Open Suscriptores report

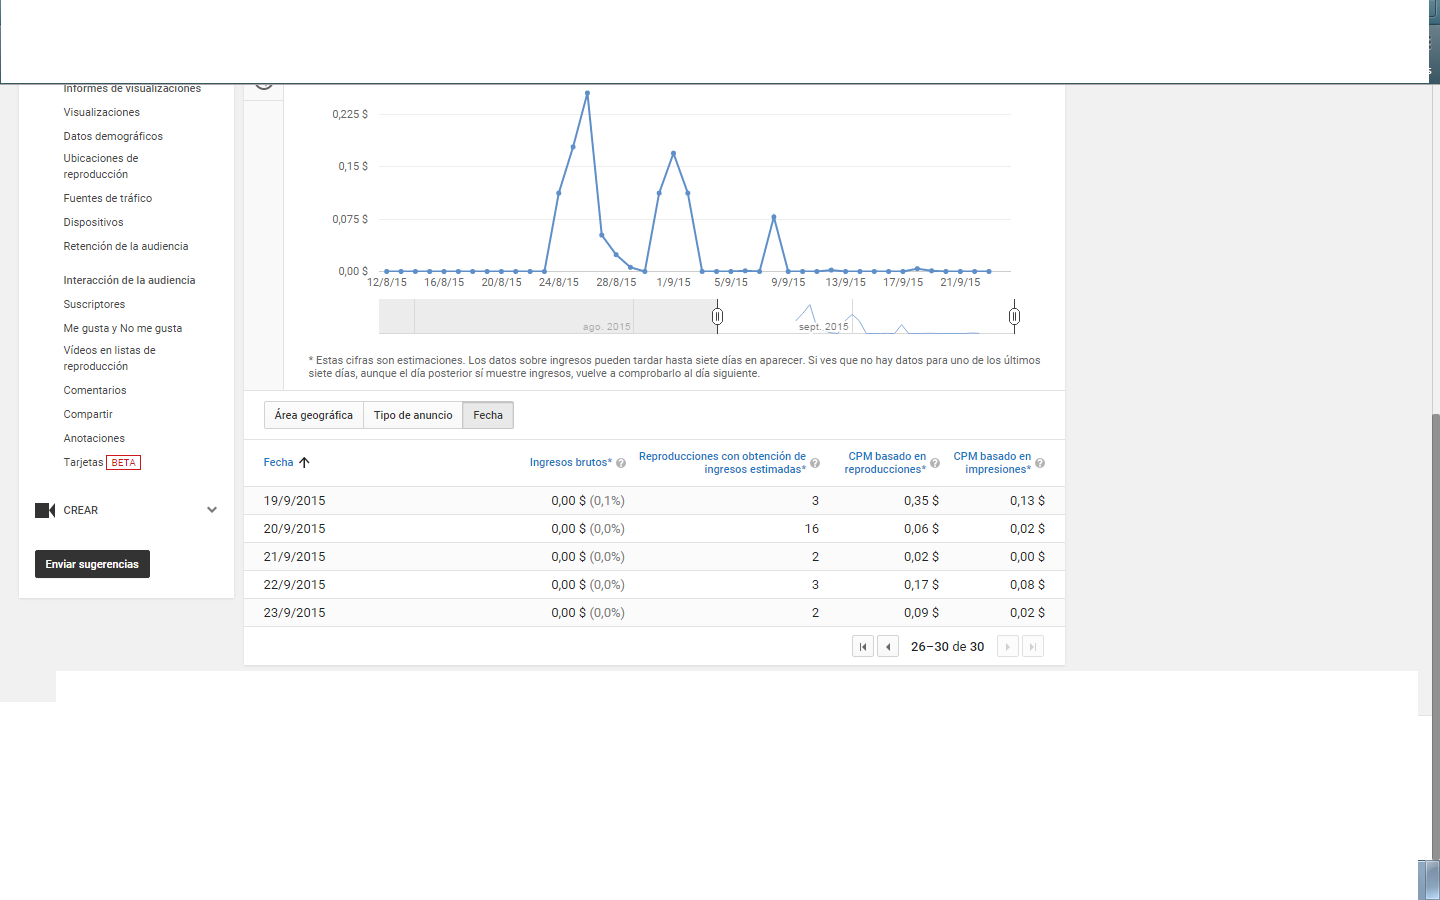tap(94, 304)
